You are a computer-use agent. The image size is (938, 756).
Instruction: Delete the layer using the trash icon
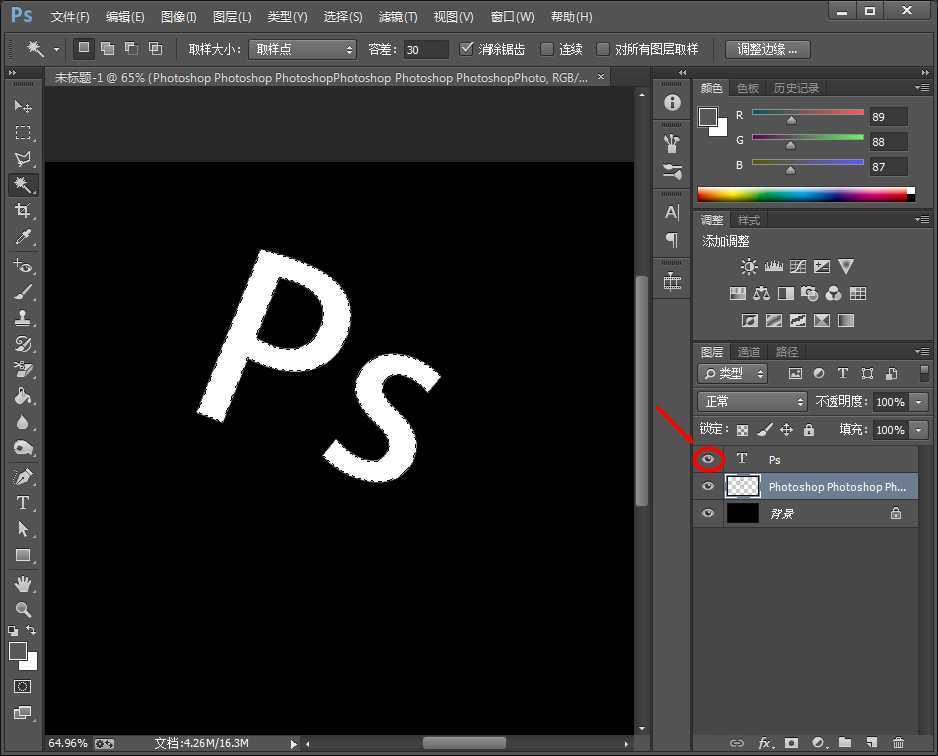pos(899,743)
